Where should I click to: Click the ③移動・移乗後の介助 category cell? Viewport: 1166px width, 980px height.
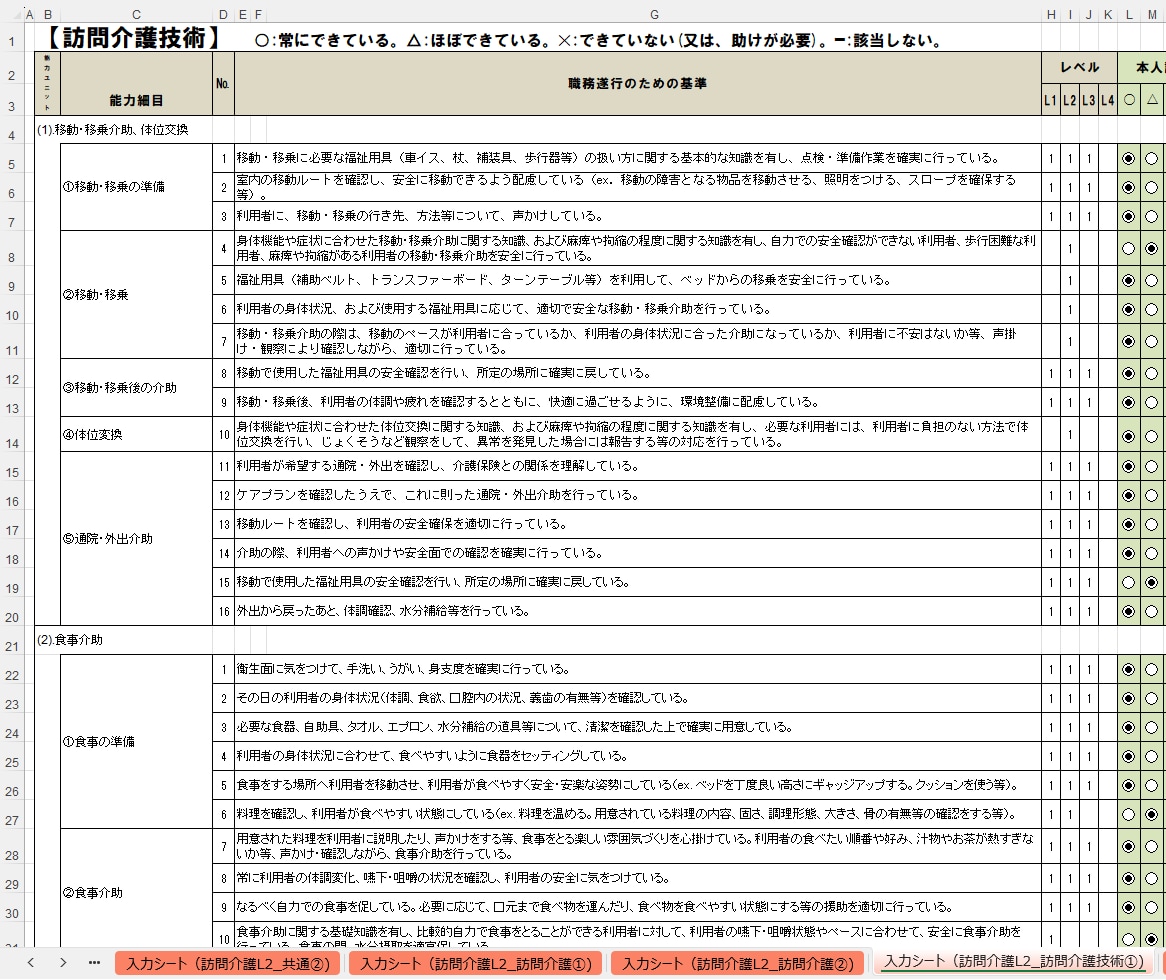coord(136,387)
